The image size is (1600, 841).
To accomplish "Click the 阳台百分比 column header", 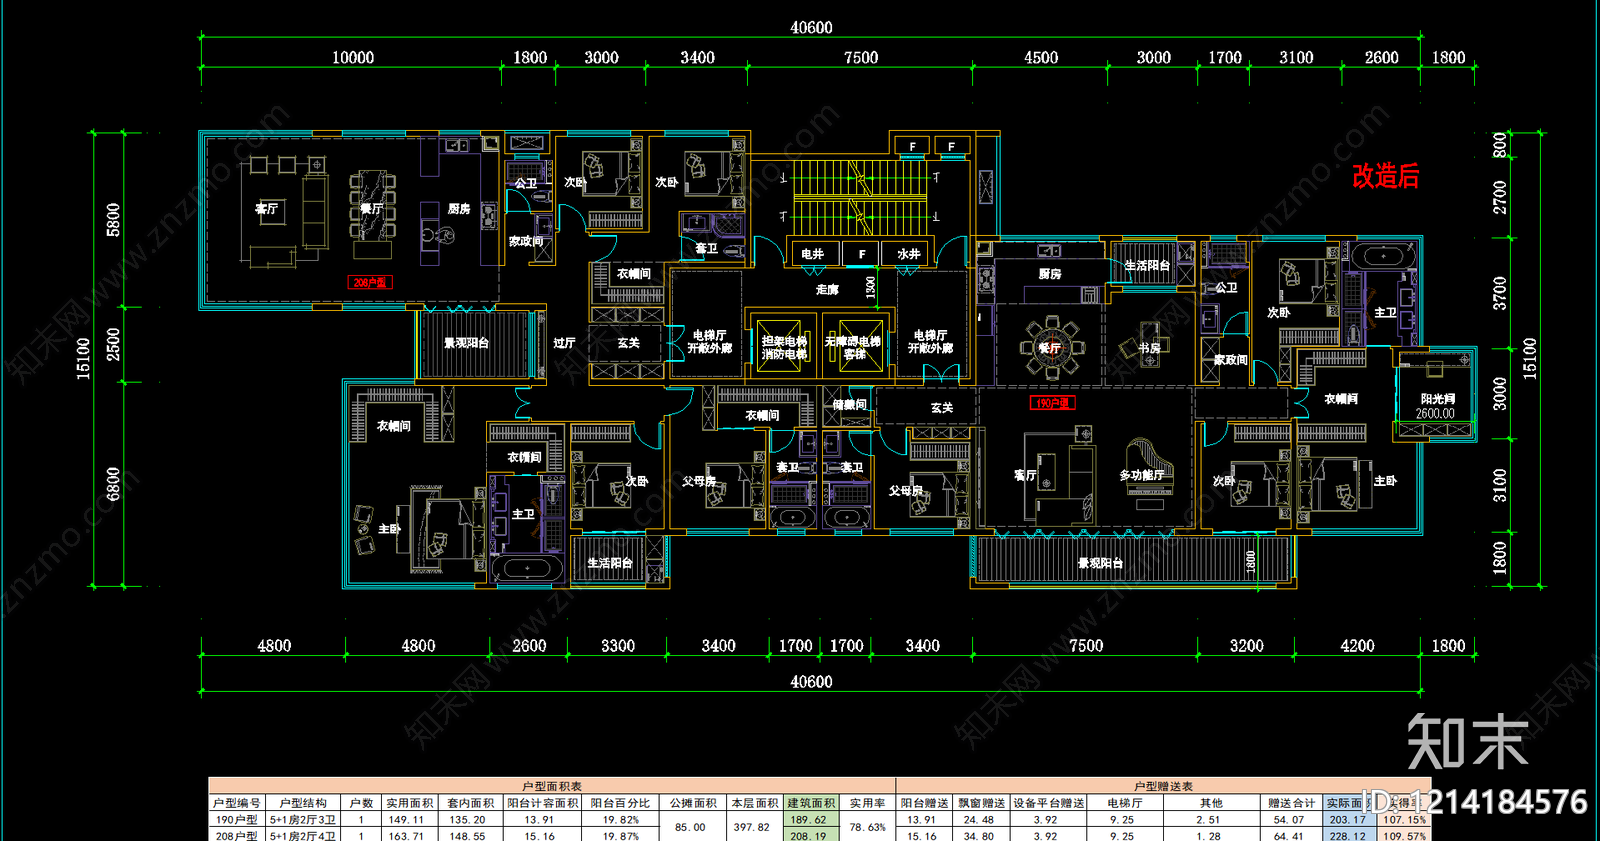I will [620, 803].
